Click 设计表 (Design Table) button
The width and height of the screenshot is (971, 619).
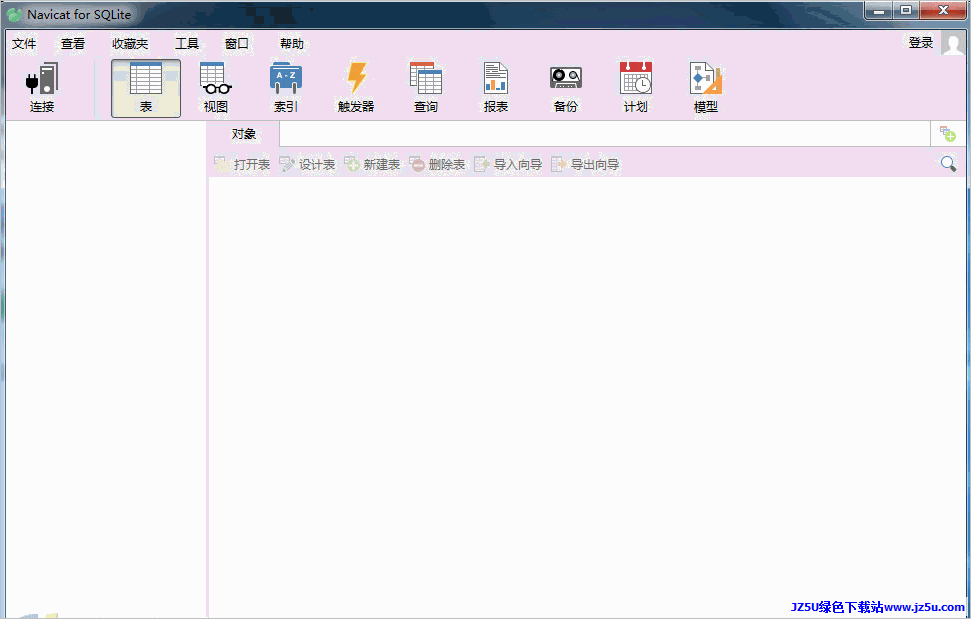pos(307,164)
